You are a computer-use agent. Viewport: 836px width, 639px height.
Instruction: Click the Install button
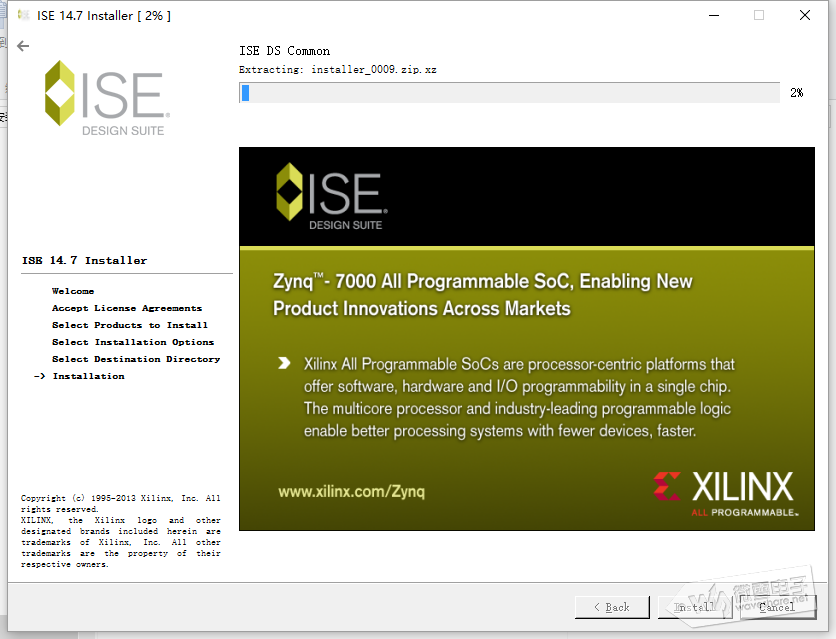[x=695, y=607]
